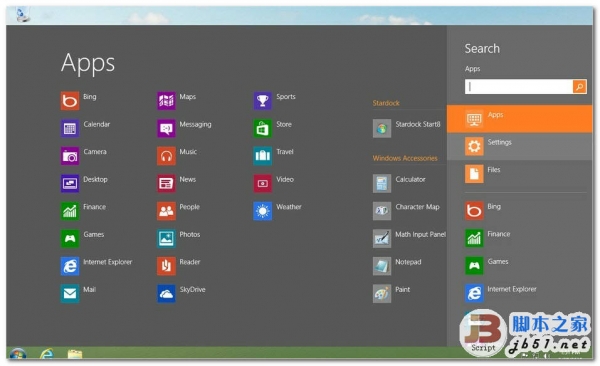The height and width of the screenshot is (366, 600).
Task: Select Files search category
Action: point(520,174)
